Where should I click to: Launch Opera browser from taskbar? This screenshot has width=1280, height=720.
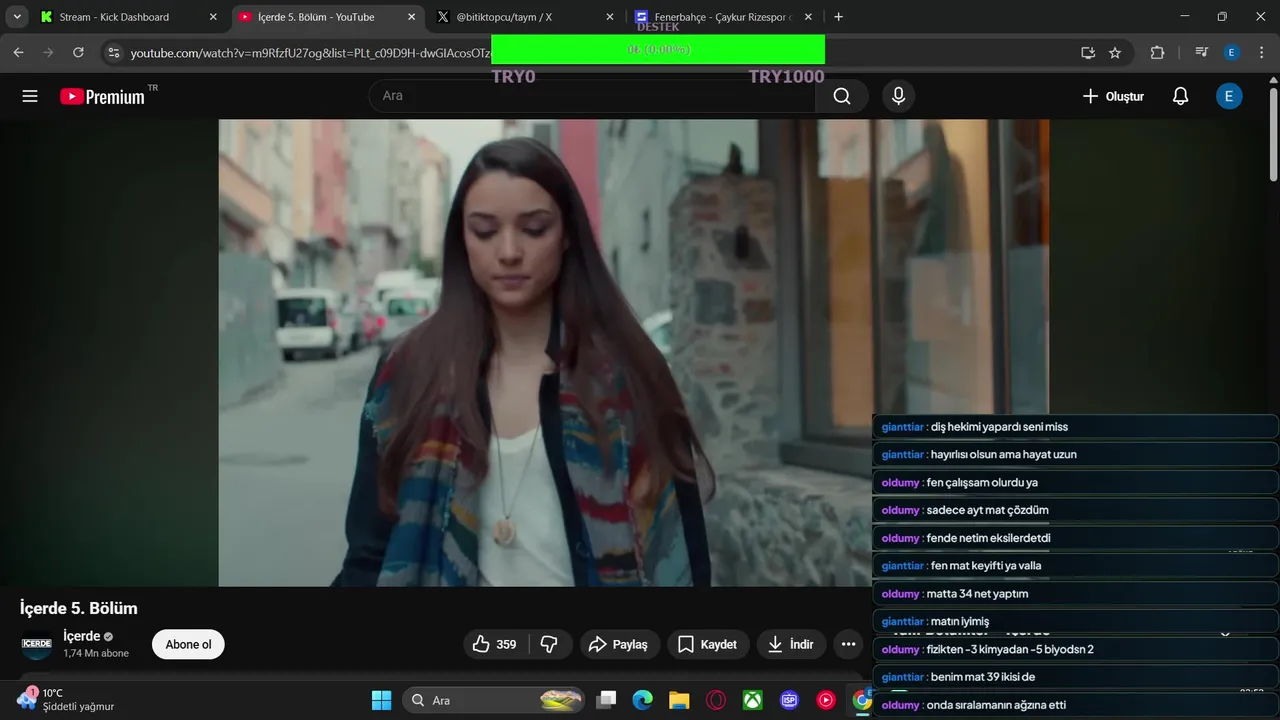coord(716,700)
